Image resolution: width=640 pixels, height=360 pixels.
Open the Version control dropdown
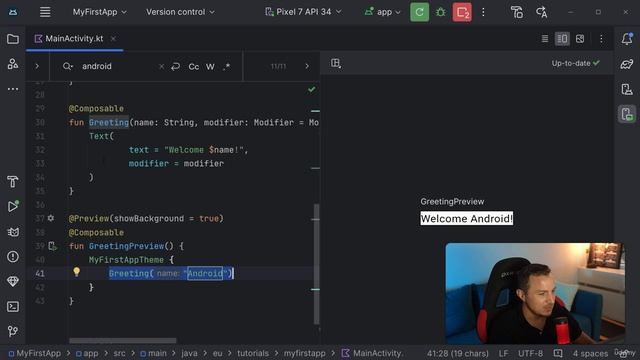coord(180,12)
